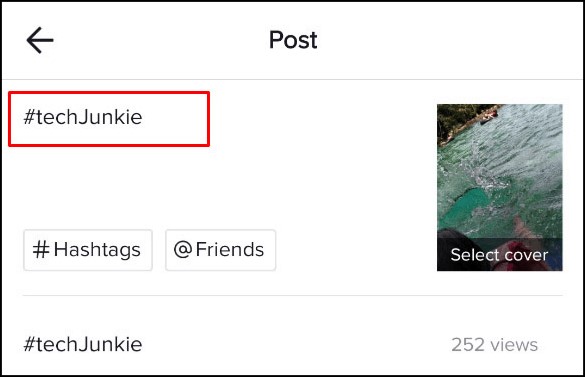This screenshot has height=377, width=585.
Task: Click the word views beside 252
Action: pyautogui.click(x=514, y=345)
